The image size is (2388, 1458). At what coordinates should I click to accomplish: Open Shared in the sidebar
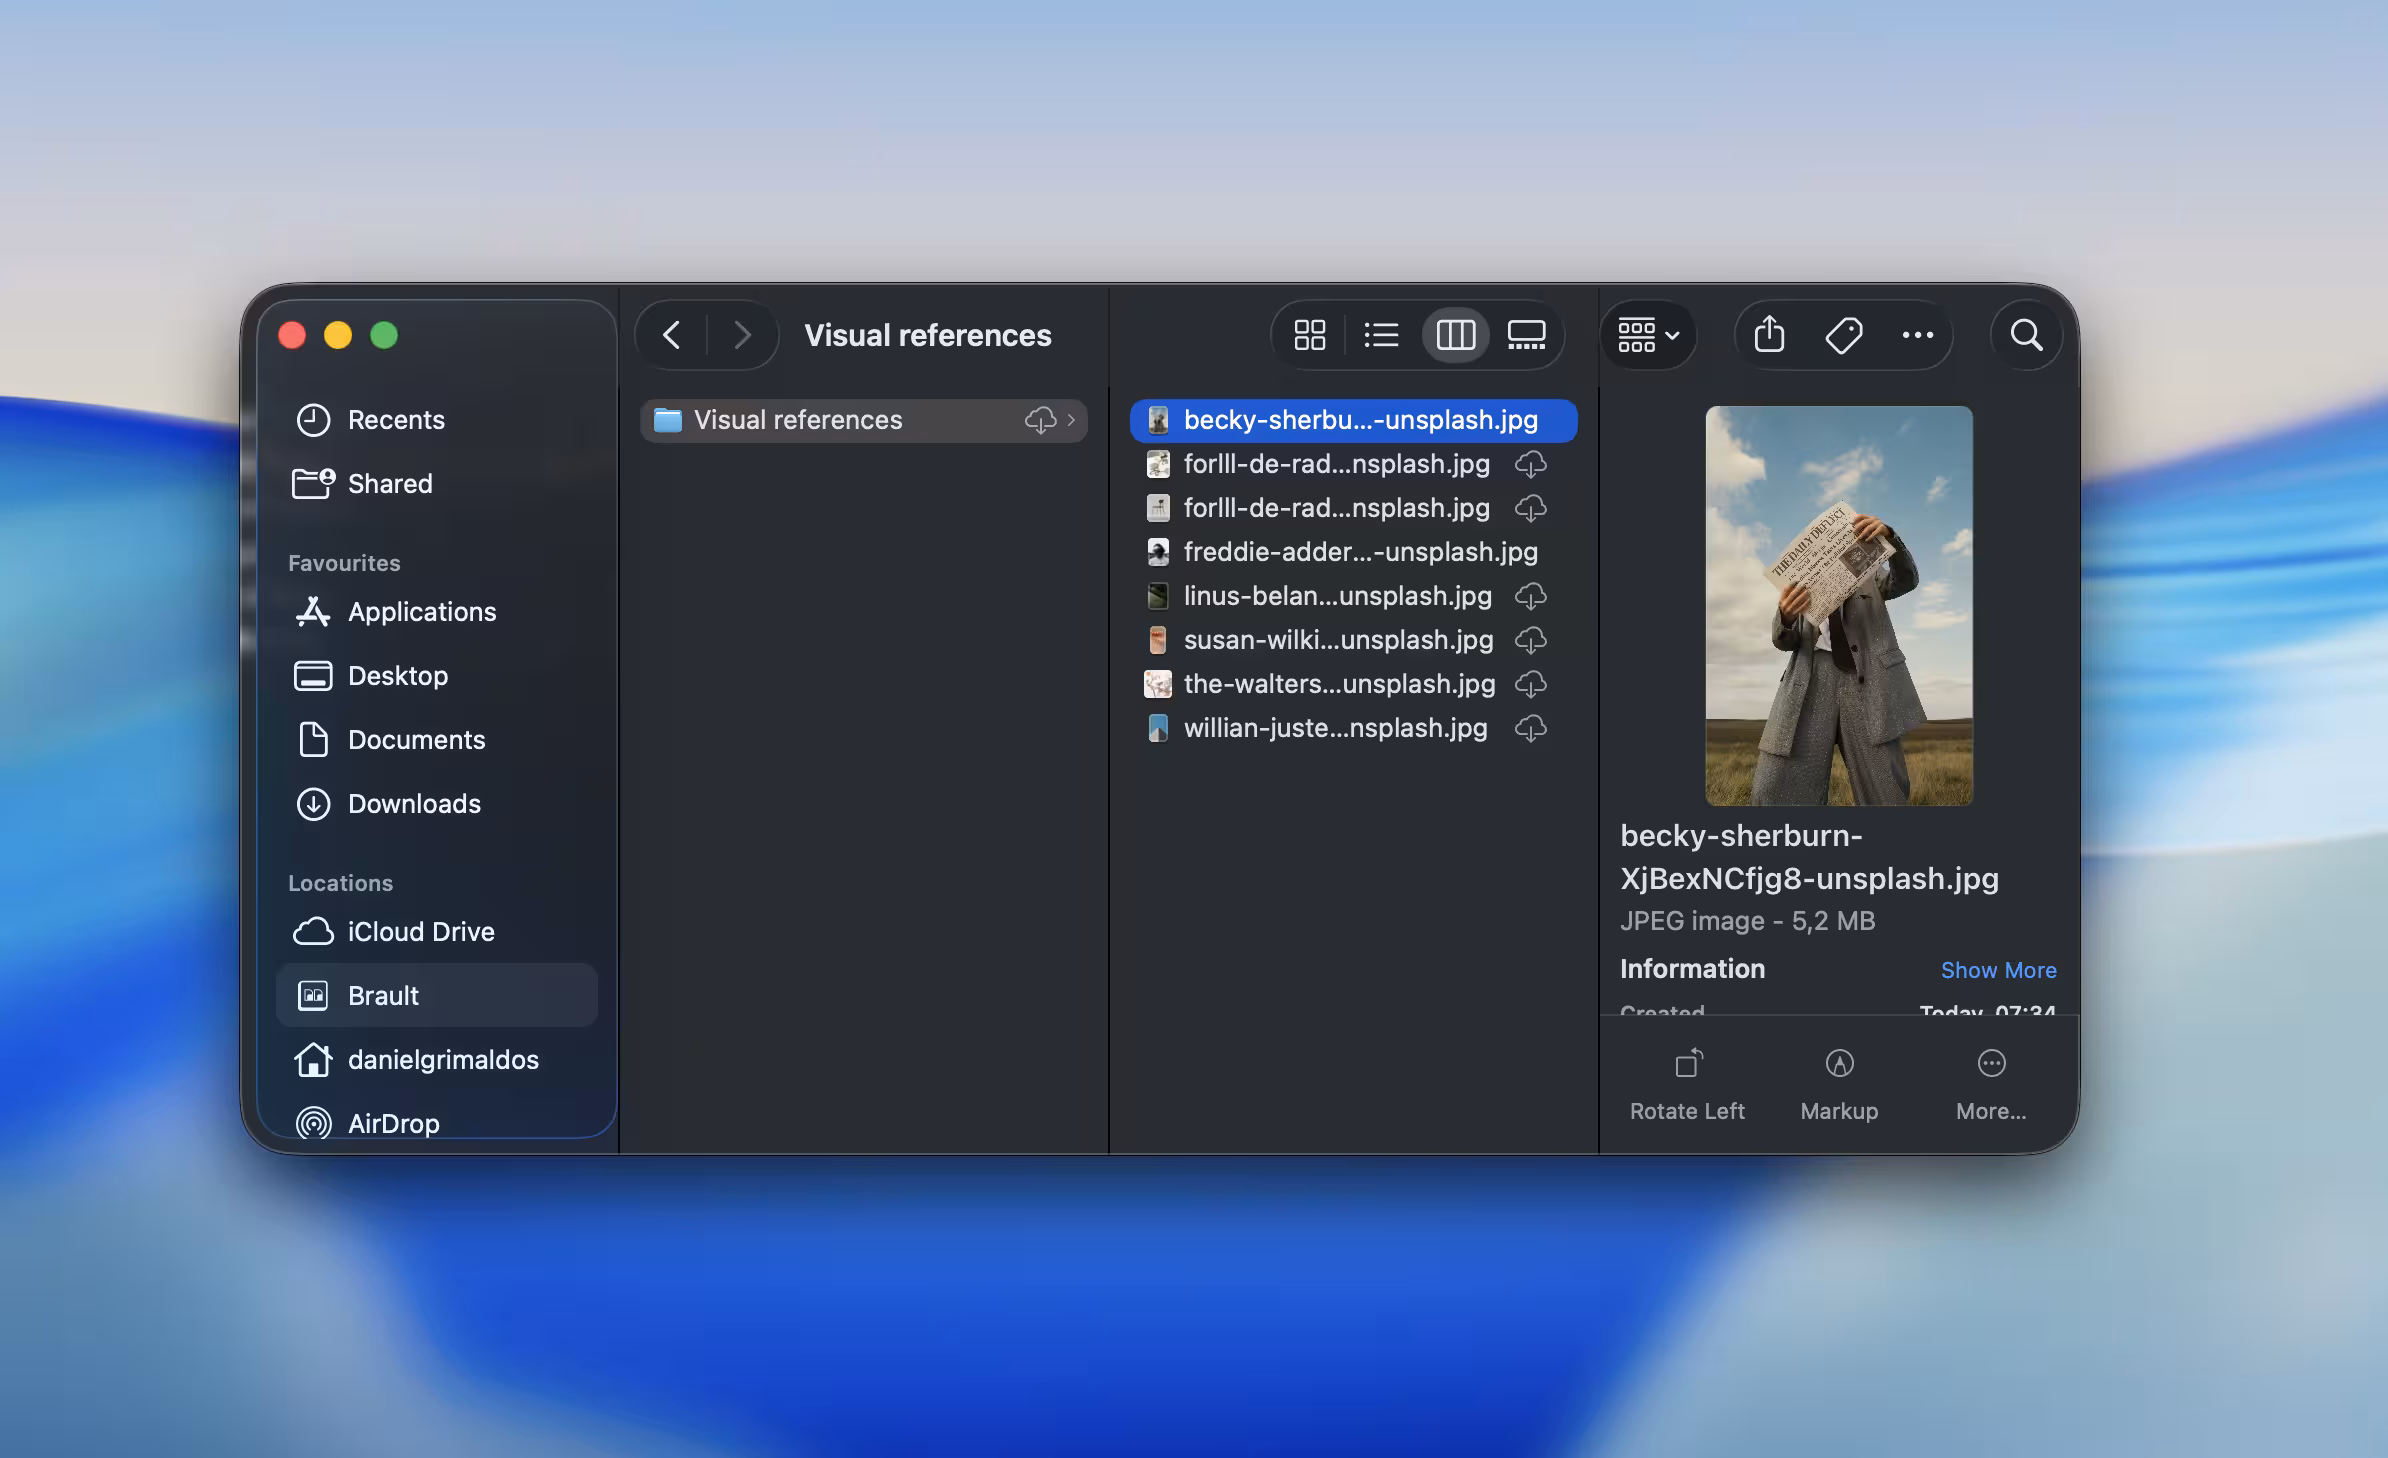click(x=437, y=484)
